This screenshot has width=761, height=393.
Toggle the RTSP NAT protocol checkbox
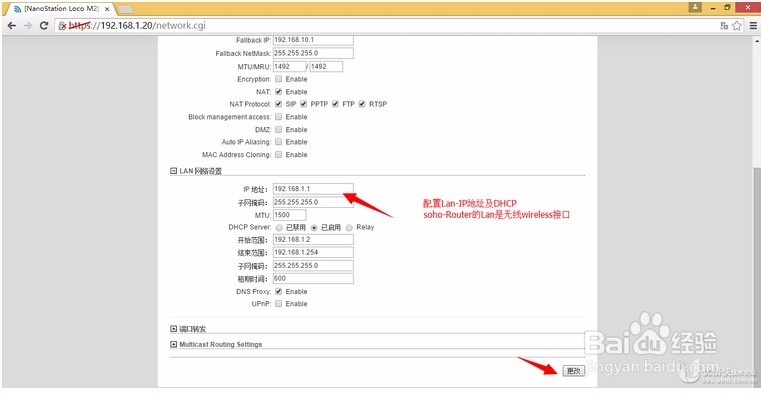pos(362,104)
